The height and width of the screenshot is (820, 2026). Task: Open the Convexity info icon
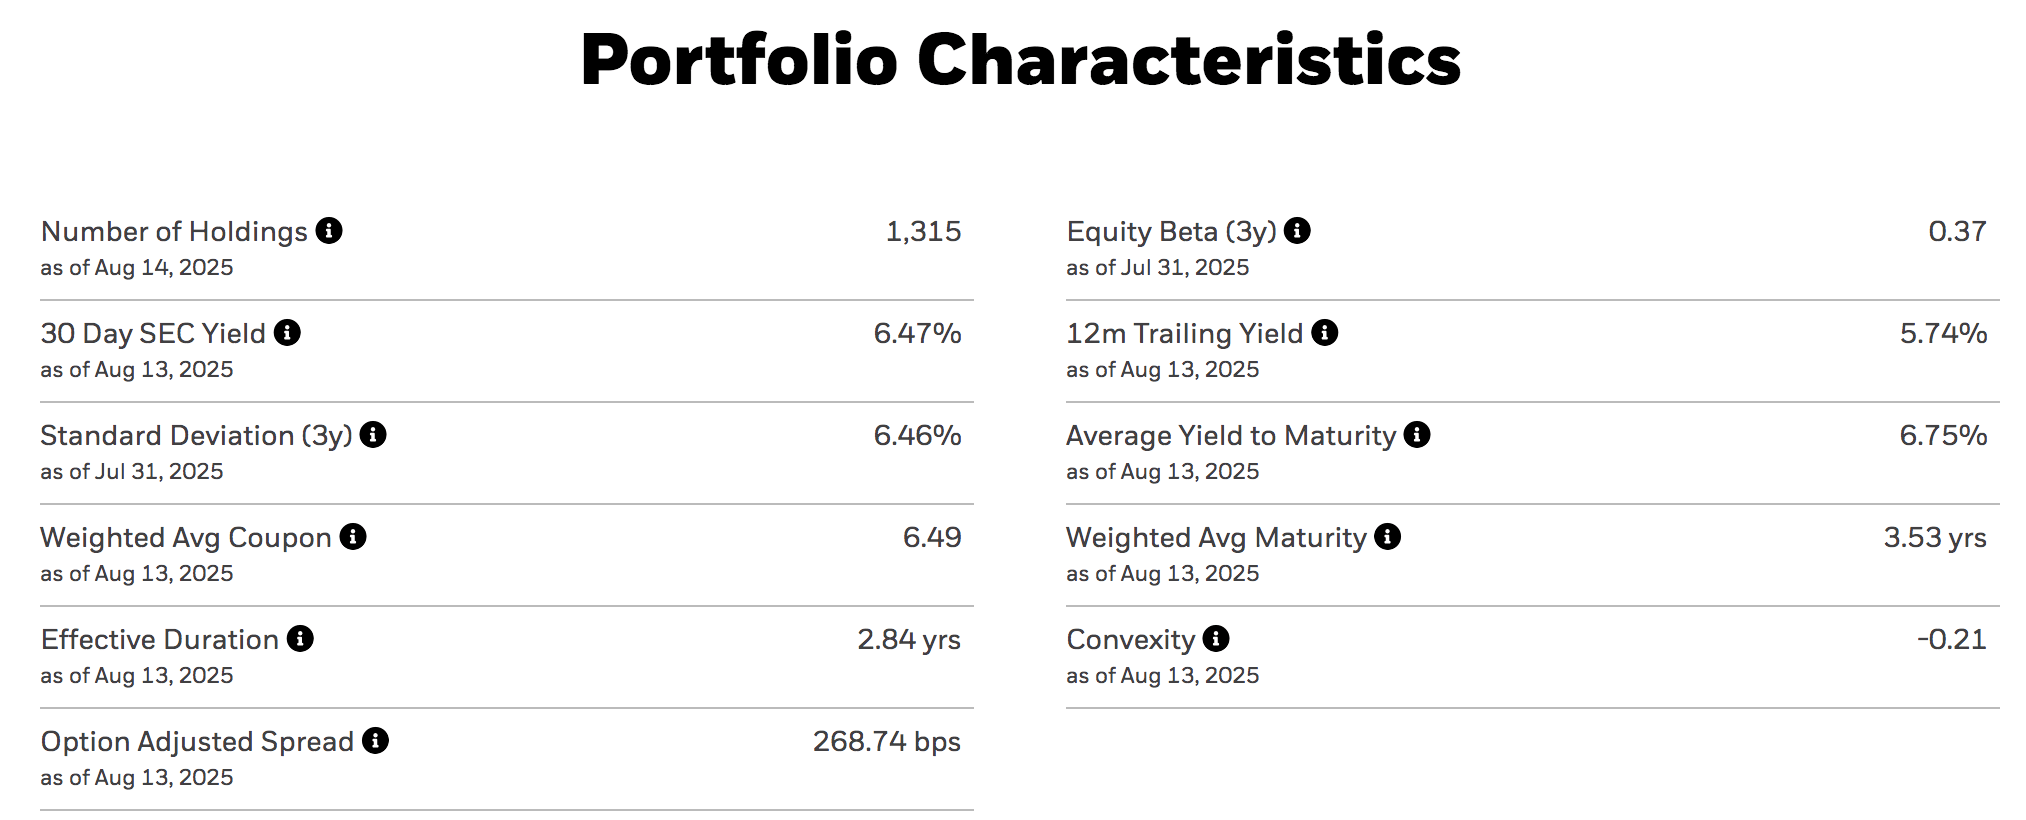tap(1216, 639)
